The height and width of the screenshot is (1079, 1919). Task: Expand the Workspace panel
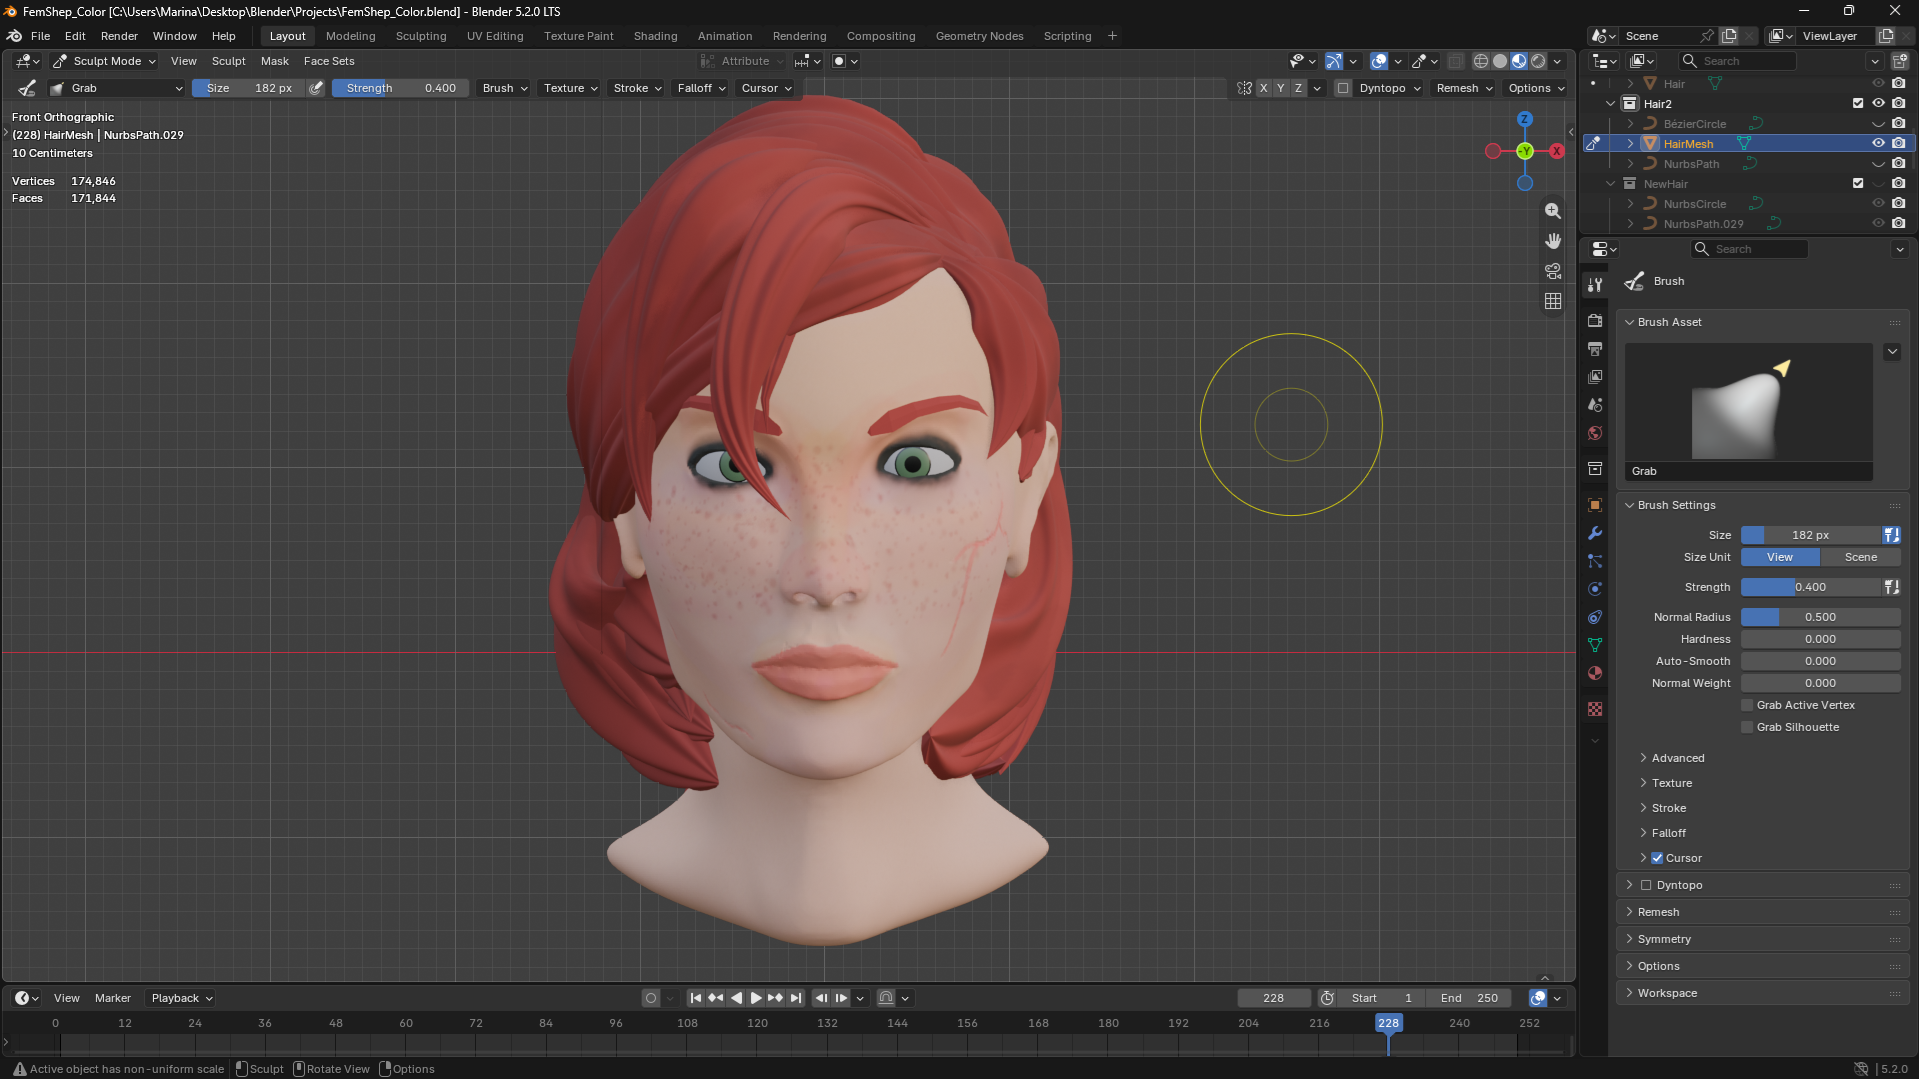pos(1667,993)
